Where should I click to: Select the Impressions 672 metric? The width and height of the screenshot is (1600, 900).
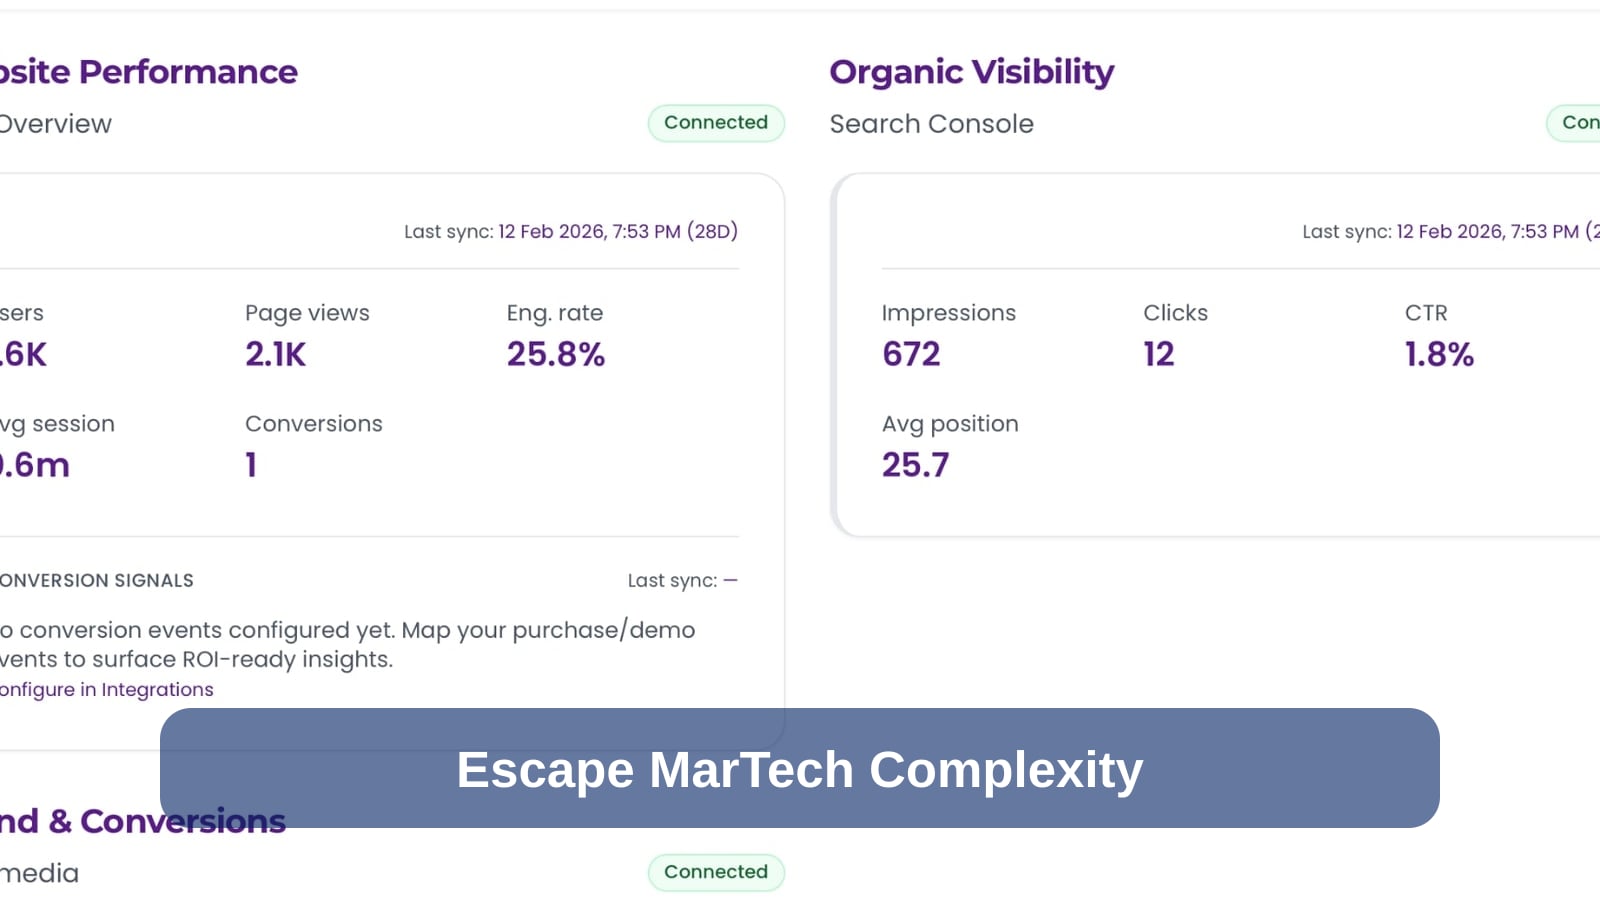pyautogui.click(x=911, y=354)
